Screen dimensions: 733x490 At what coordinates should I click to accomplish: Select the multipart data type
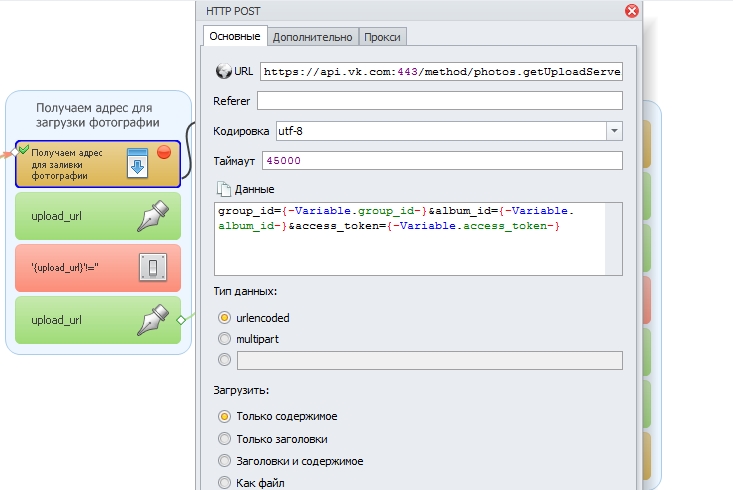[x=224, y=338]
